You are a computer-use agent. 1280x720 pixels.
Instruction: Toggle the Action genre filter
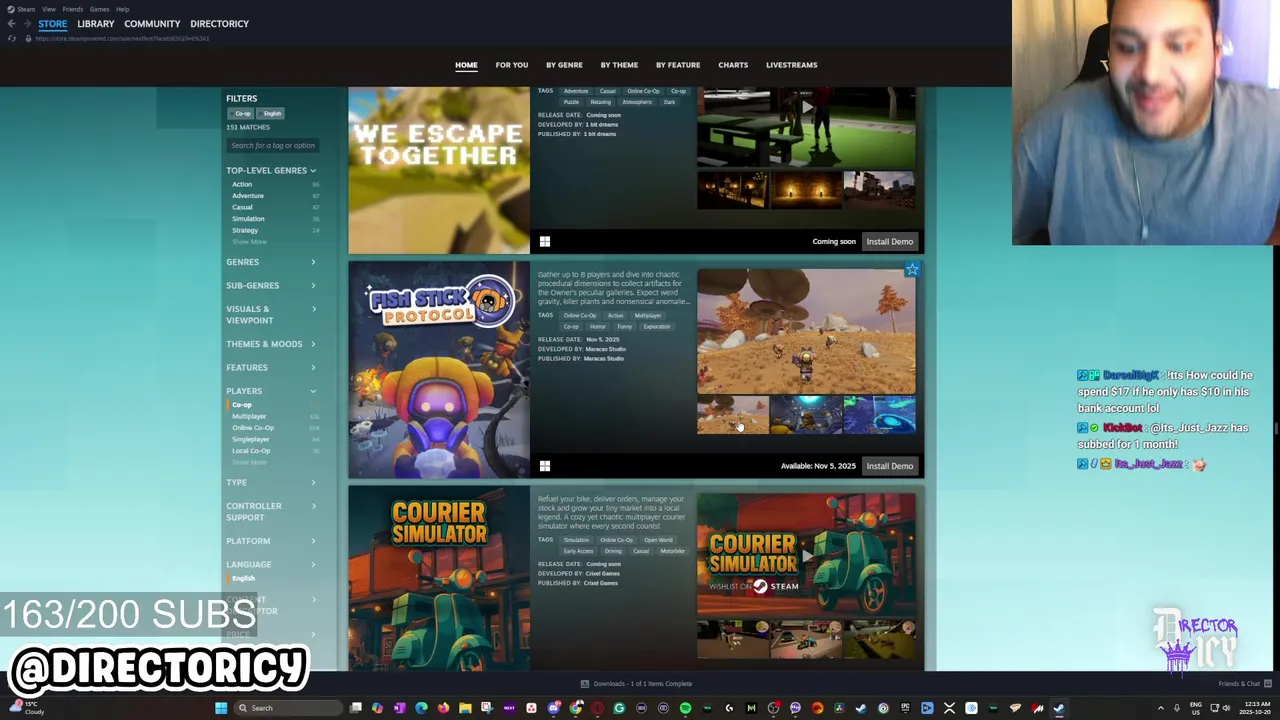coord(242,185)
